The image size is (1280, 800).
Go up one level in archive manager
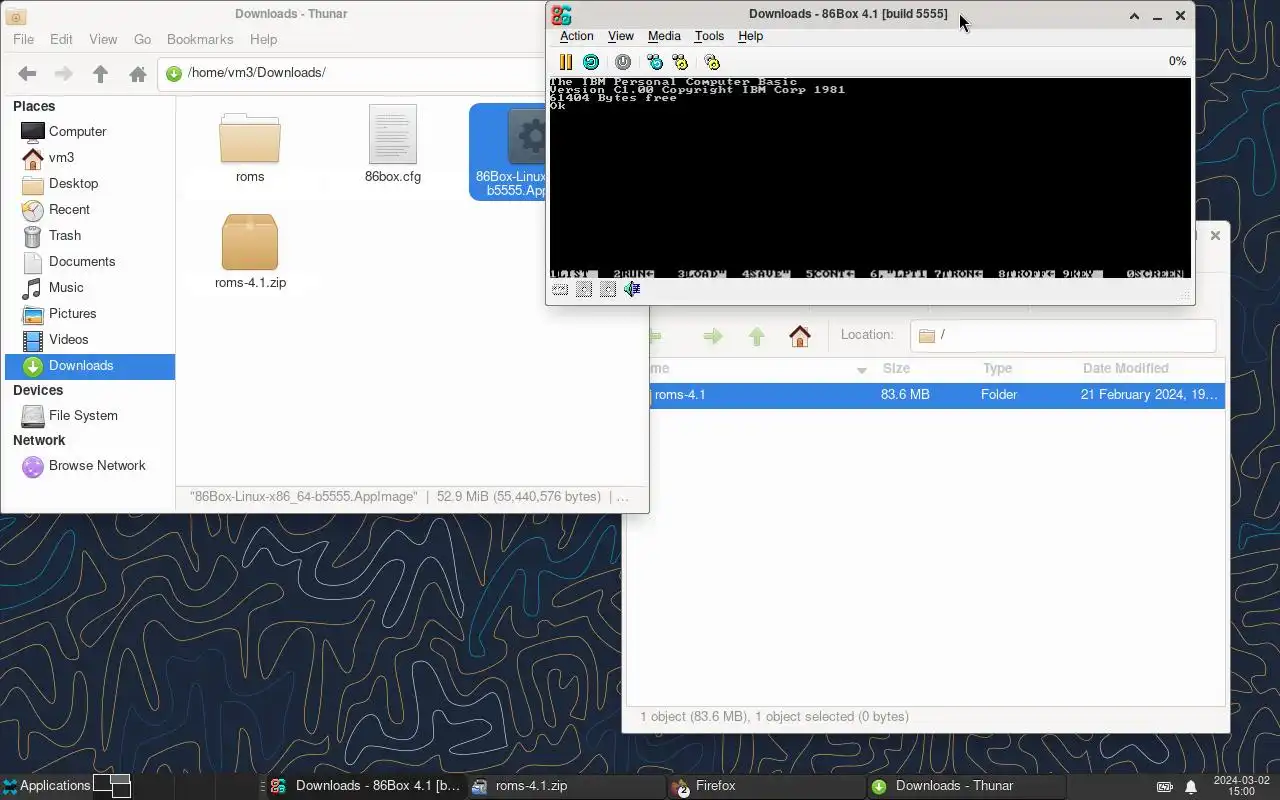[x=757, y=336]
